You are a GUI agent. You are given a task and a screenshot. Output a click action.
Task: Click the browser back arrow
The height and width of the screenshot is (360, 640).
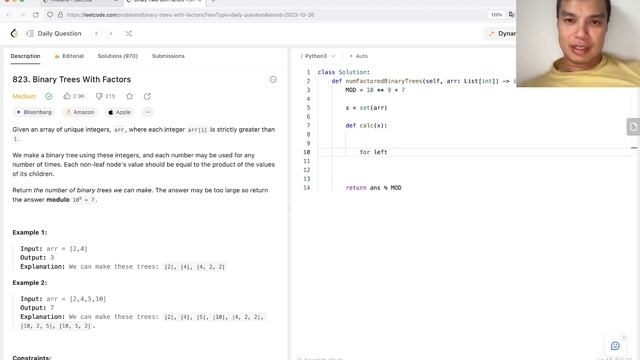[x=9, y=15]
